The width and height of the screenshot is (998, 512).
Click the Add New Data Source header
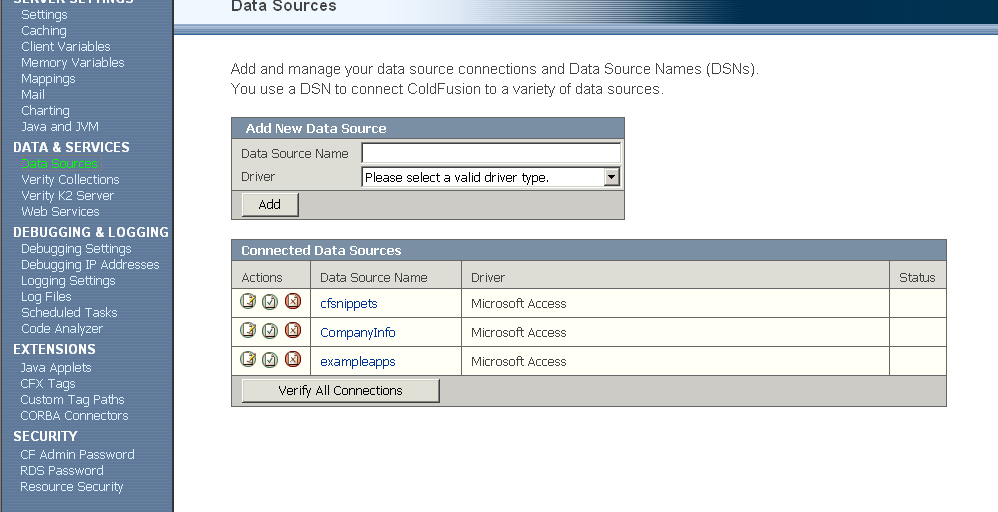(316, 128)
